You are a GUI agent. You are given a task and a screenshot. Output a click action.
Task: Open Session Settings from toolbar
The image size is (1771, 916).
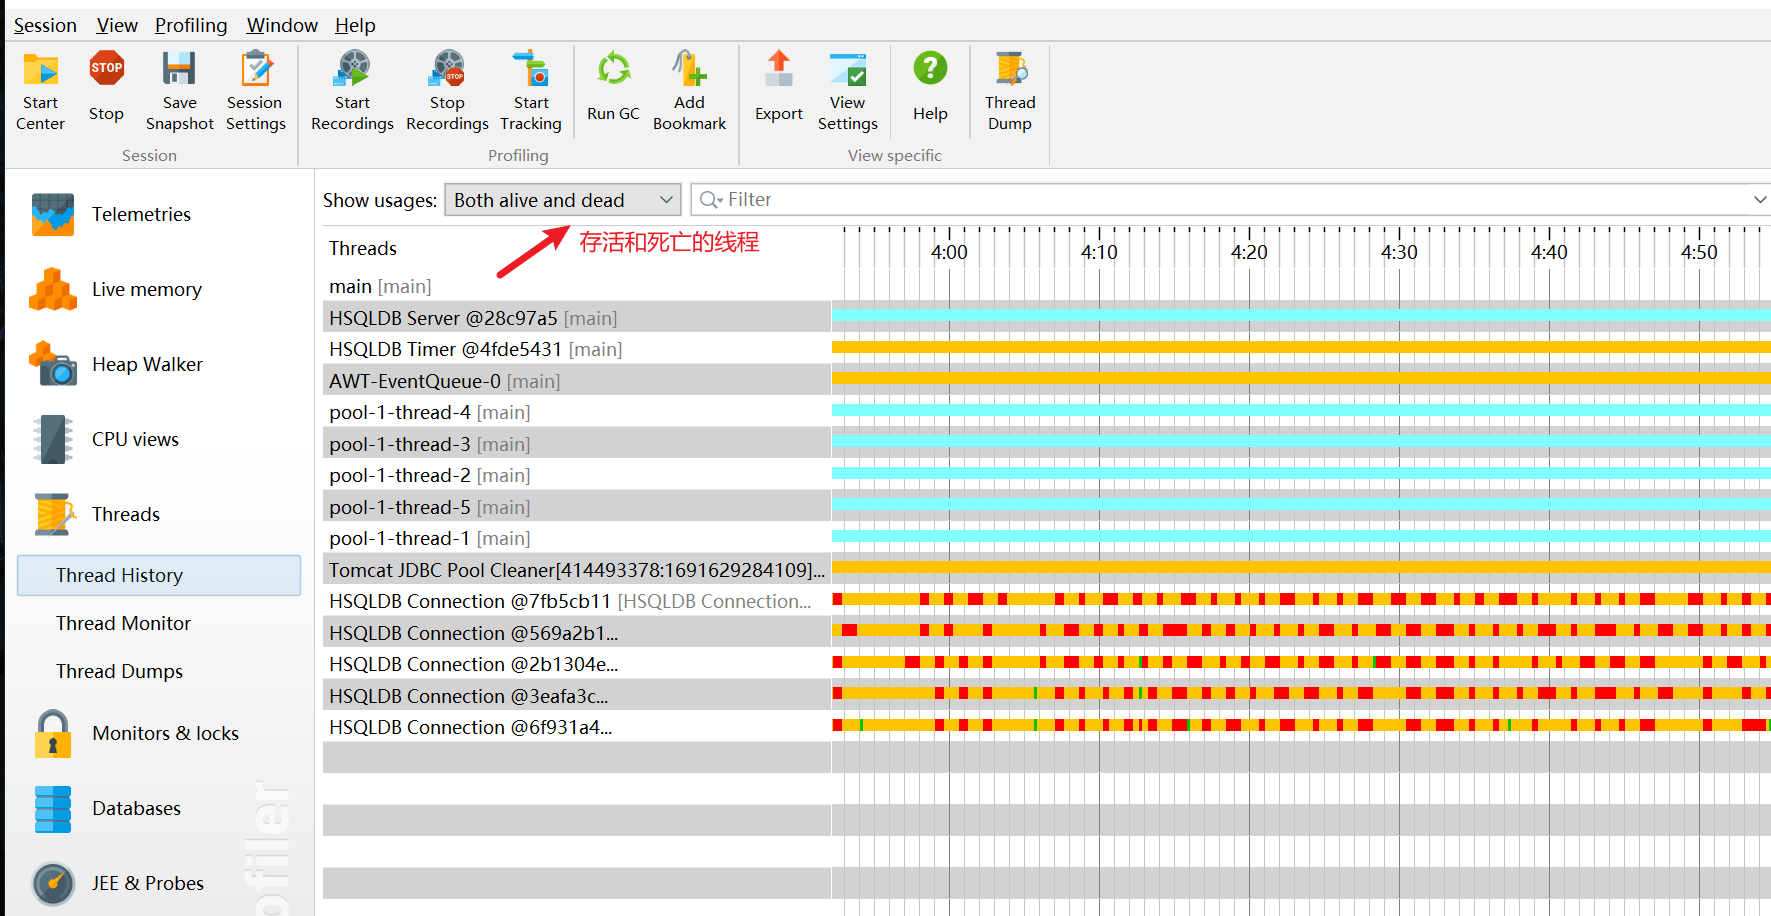255,70
